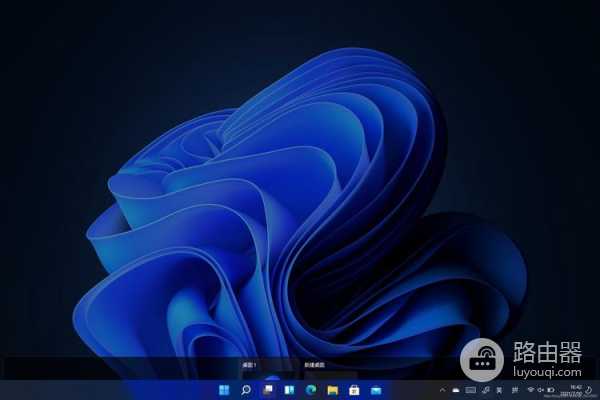
Task: Open the touch keyboard tray icon
Action: click(470, 389)
